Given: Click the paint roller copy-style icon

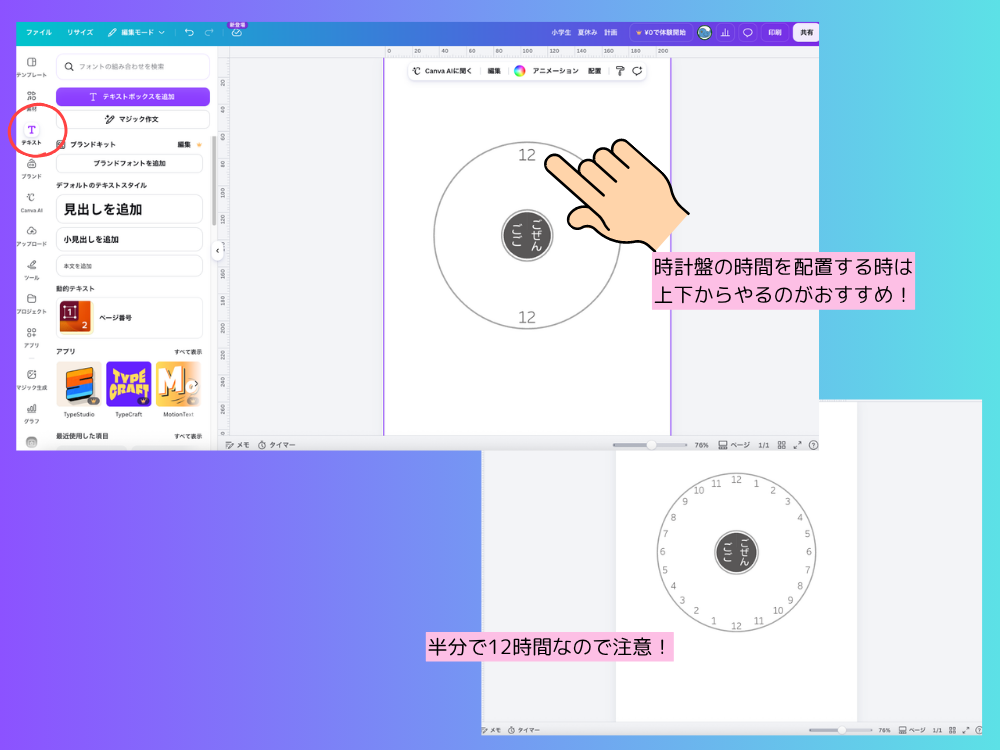Looking at the screenshot, I should (619, 71).
